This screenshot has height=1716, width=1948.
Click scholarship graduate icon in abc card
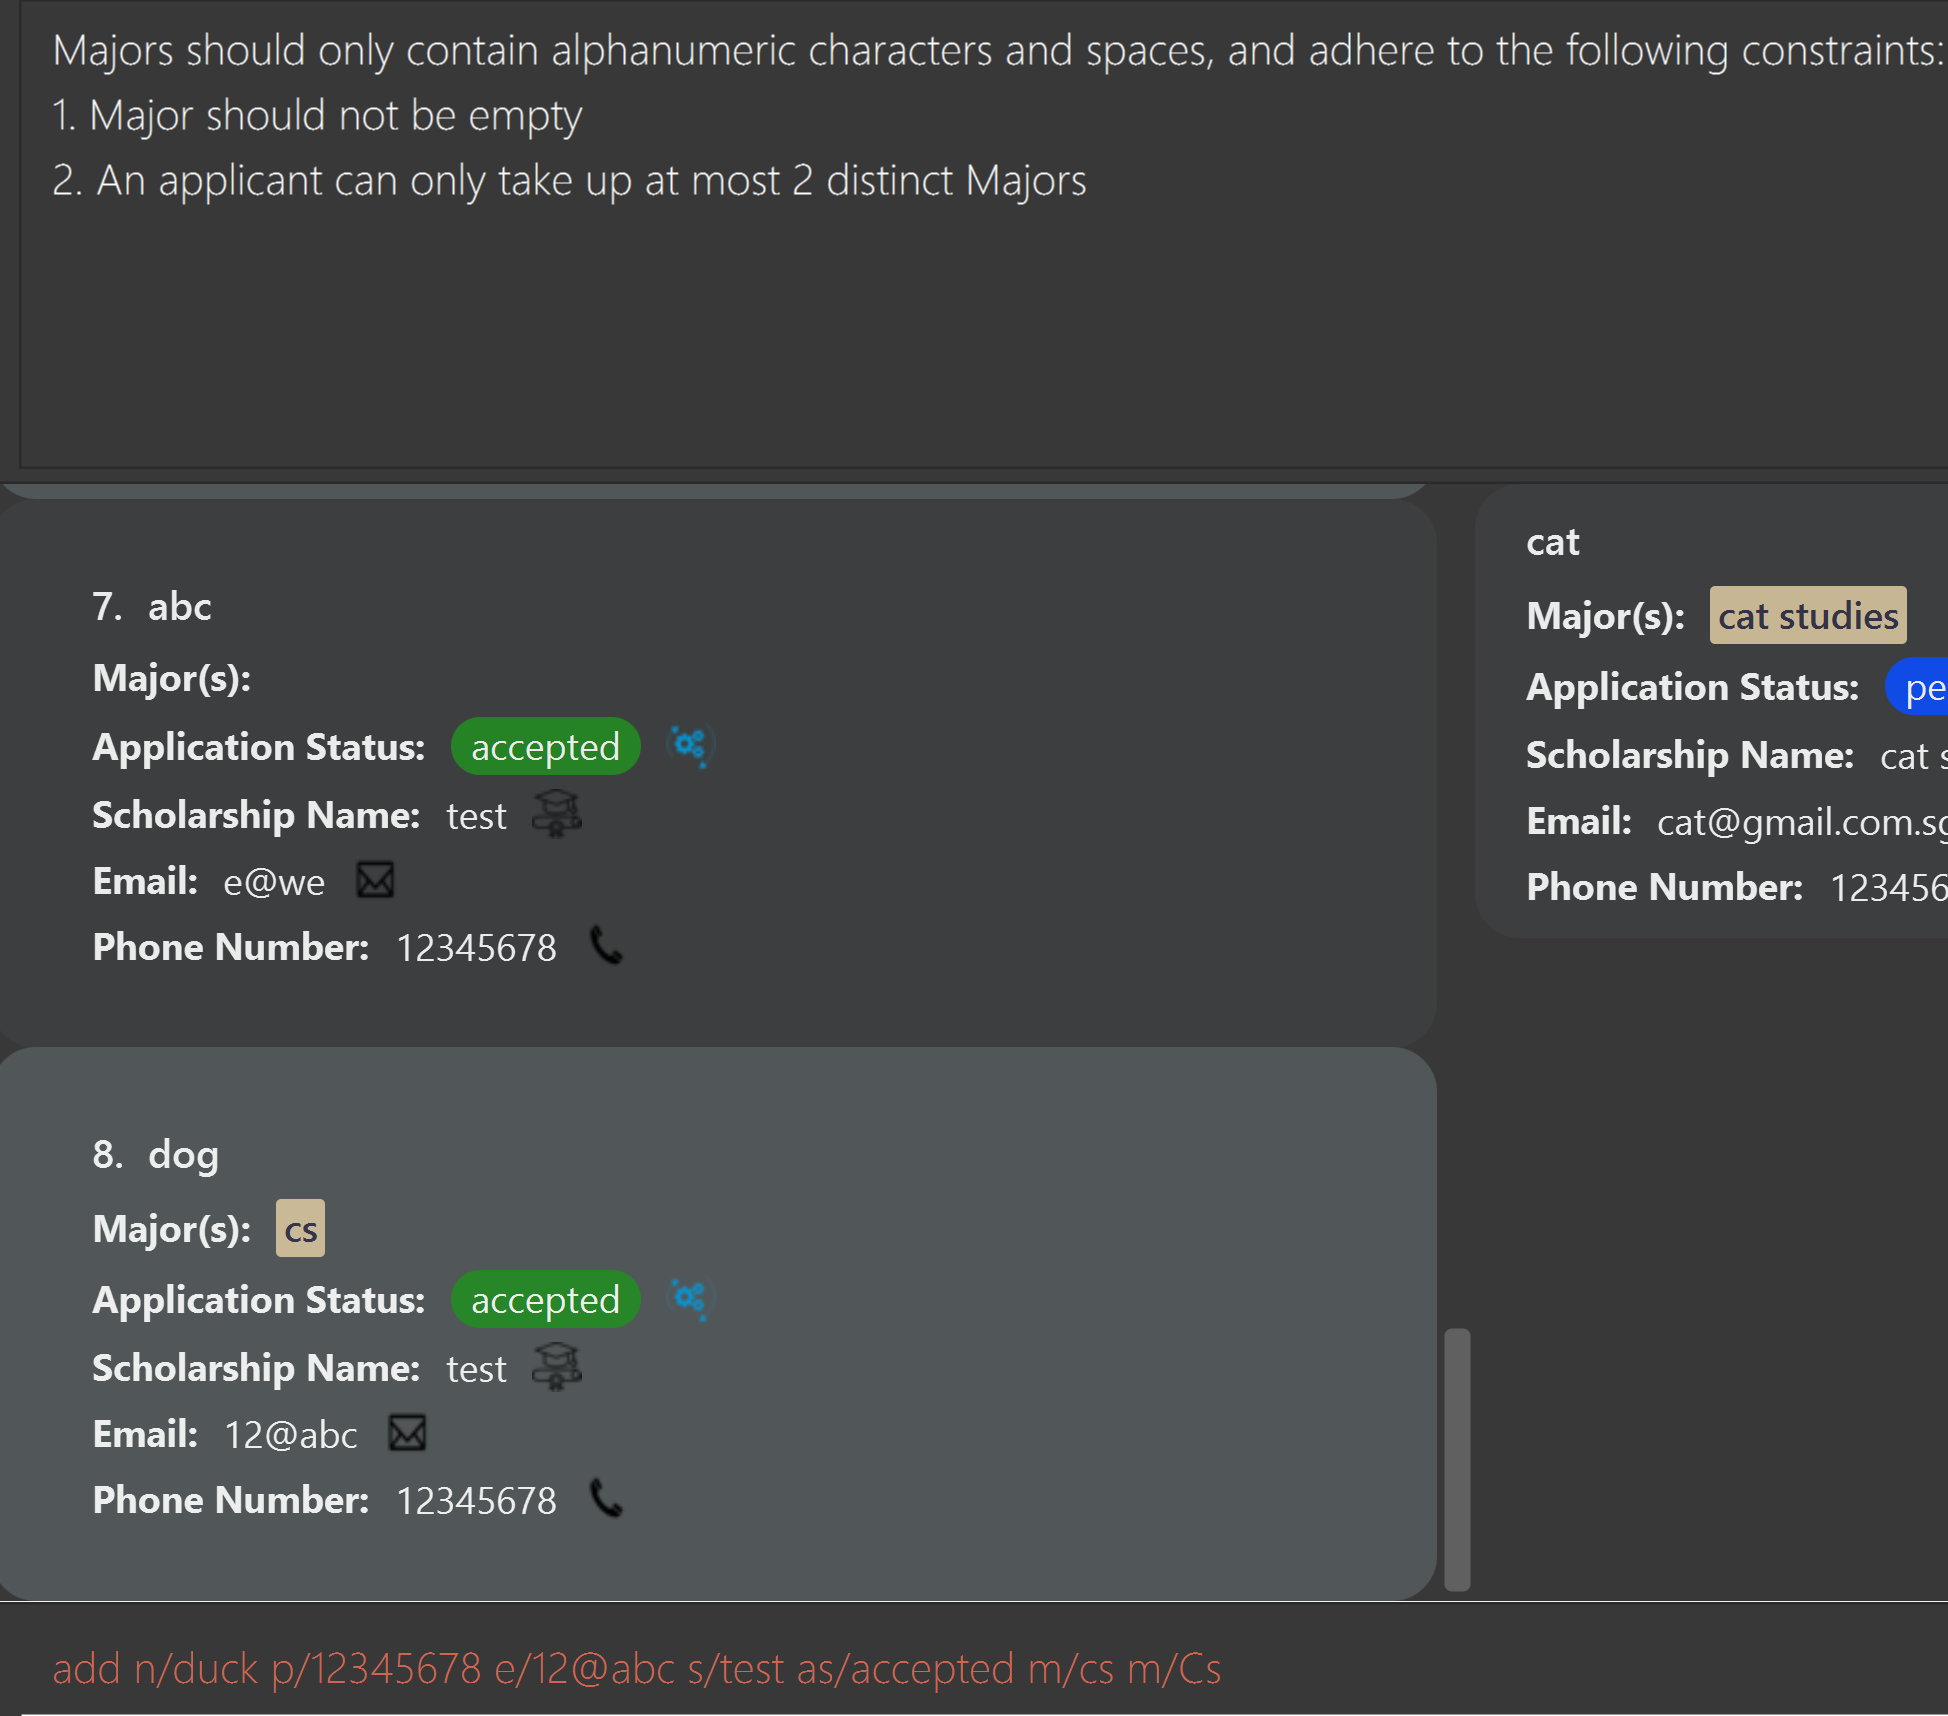(557, 814)
